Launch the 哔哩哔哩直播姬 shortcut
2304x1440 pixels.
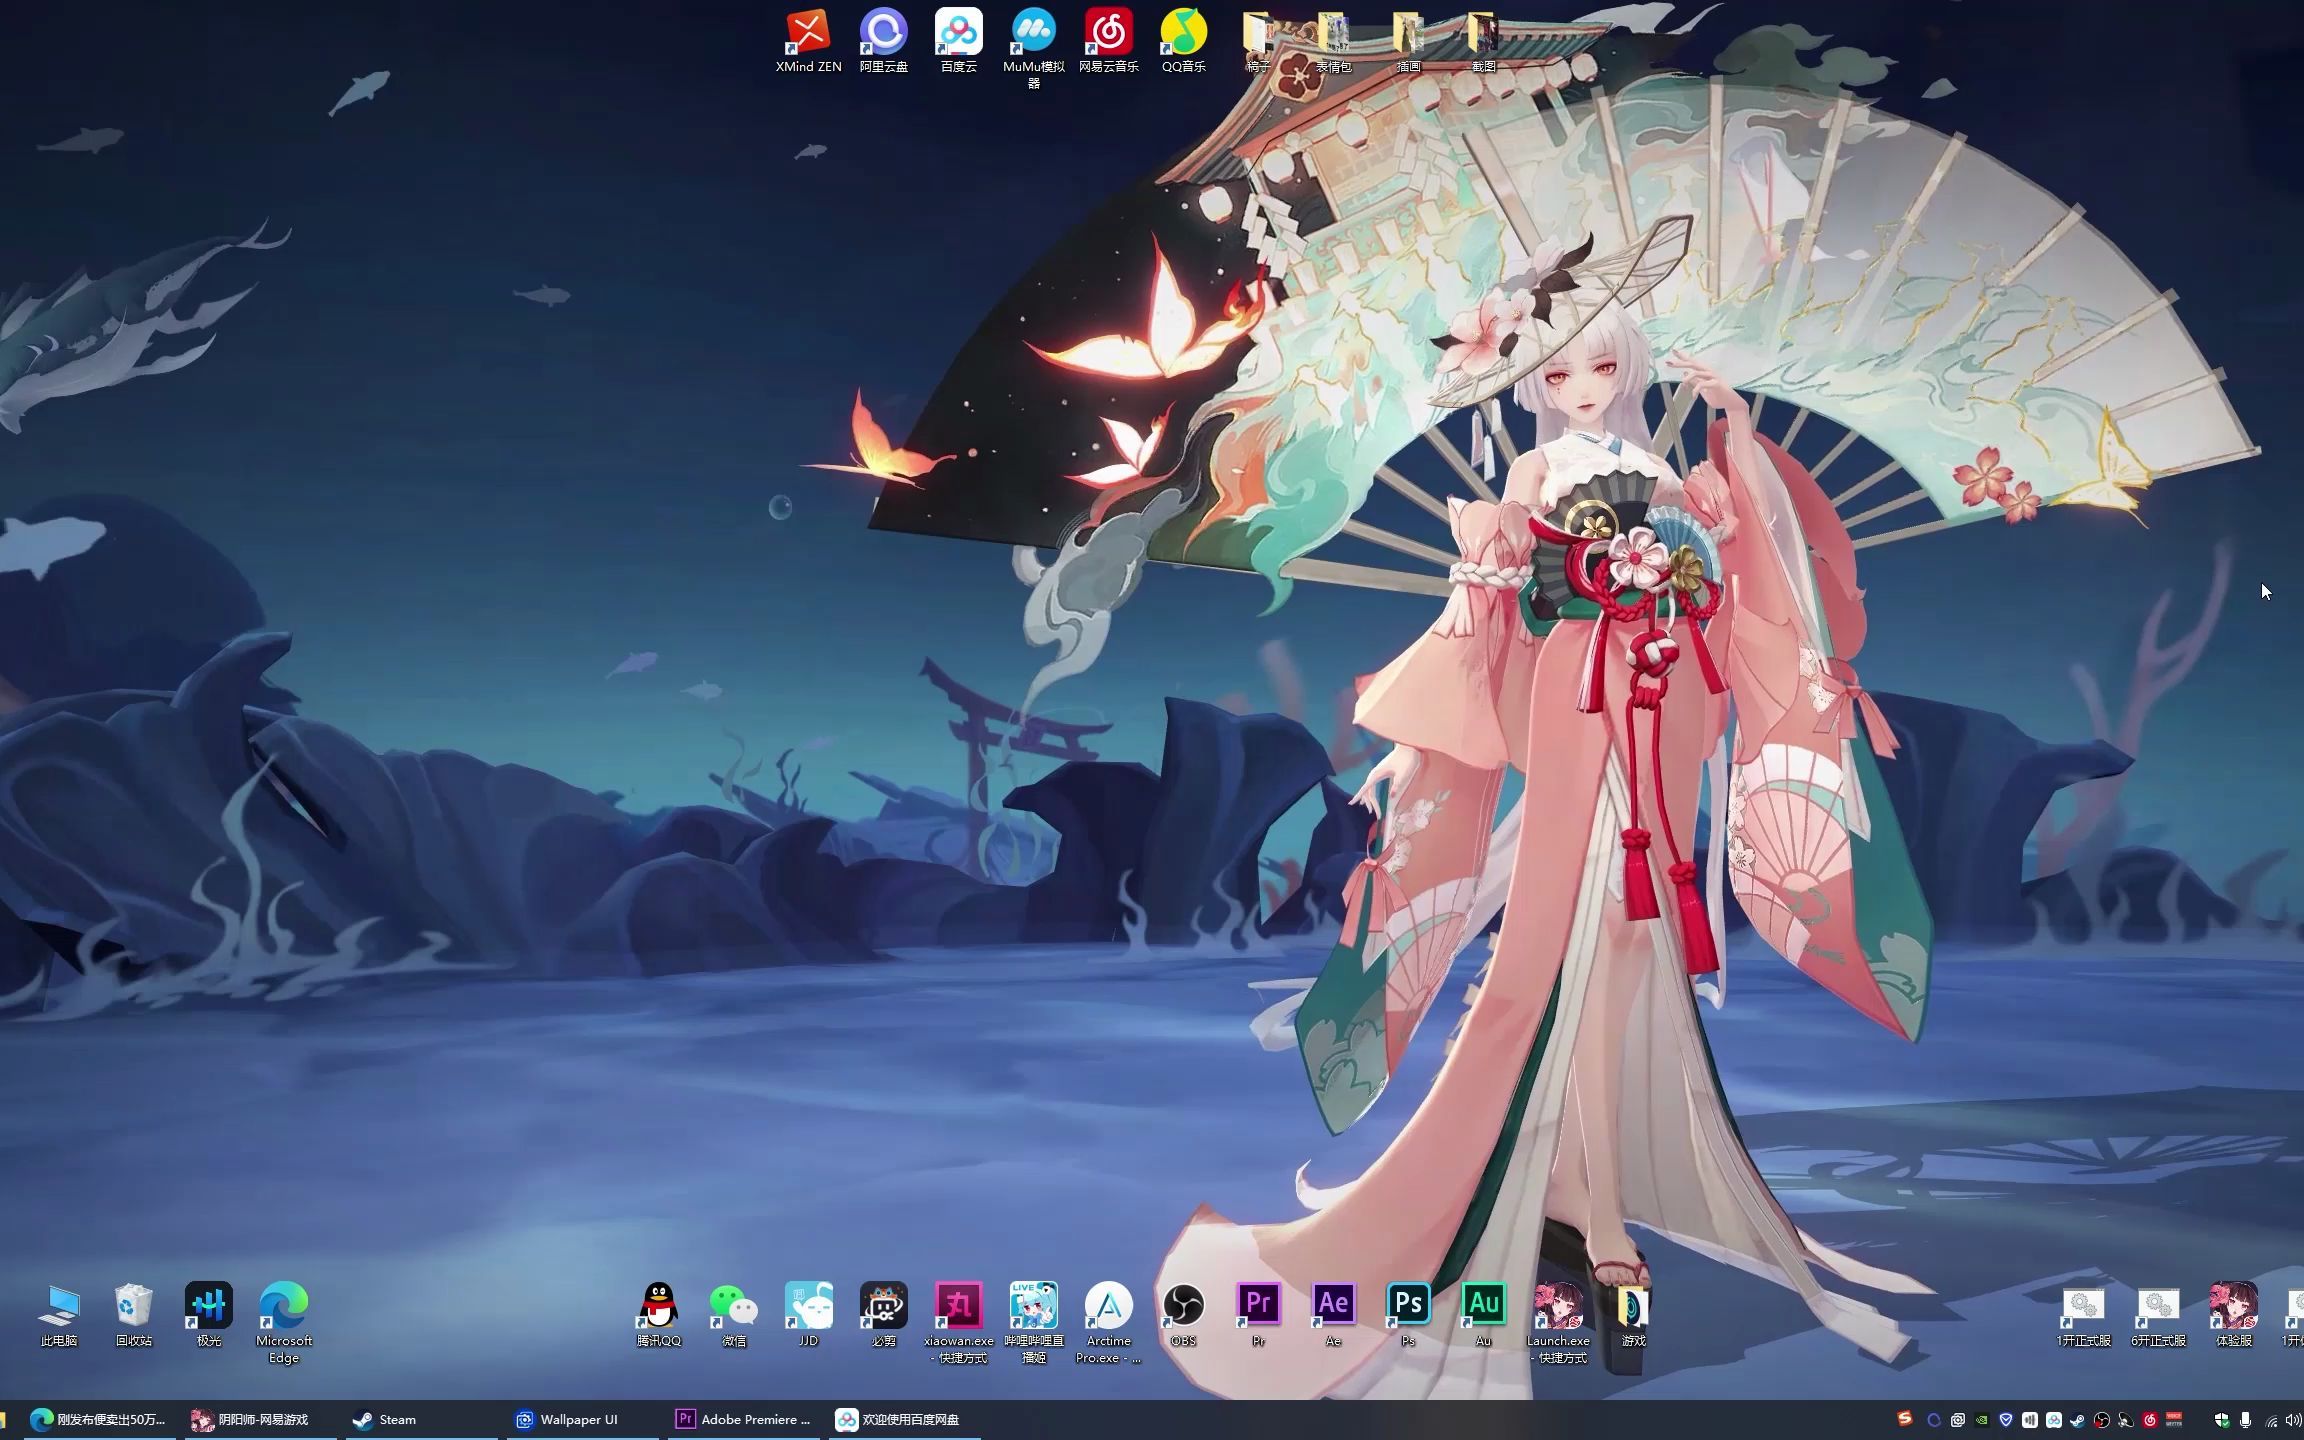(1034, 1324)
